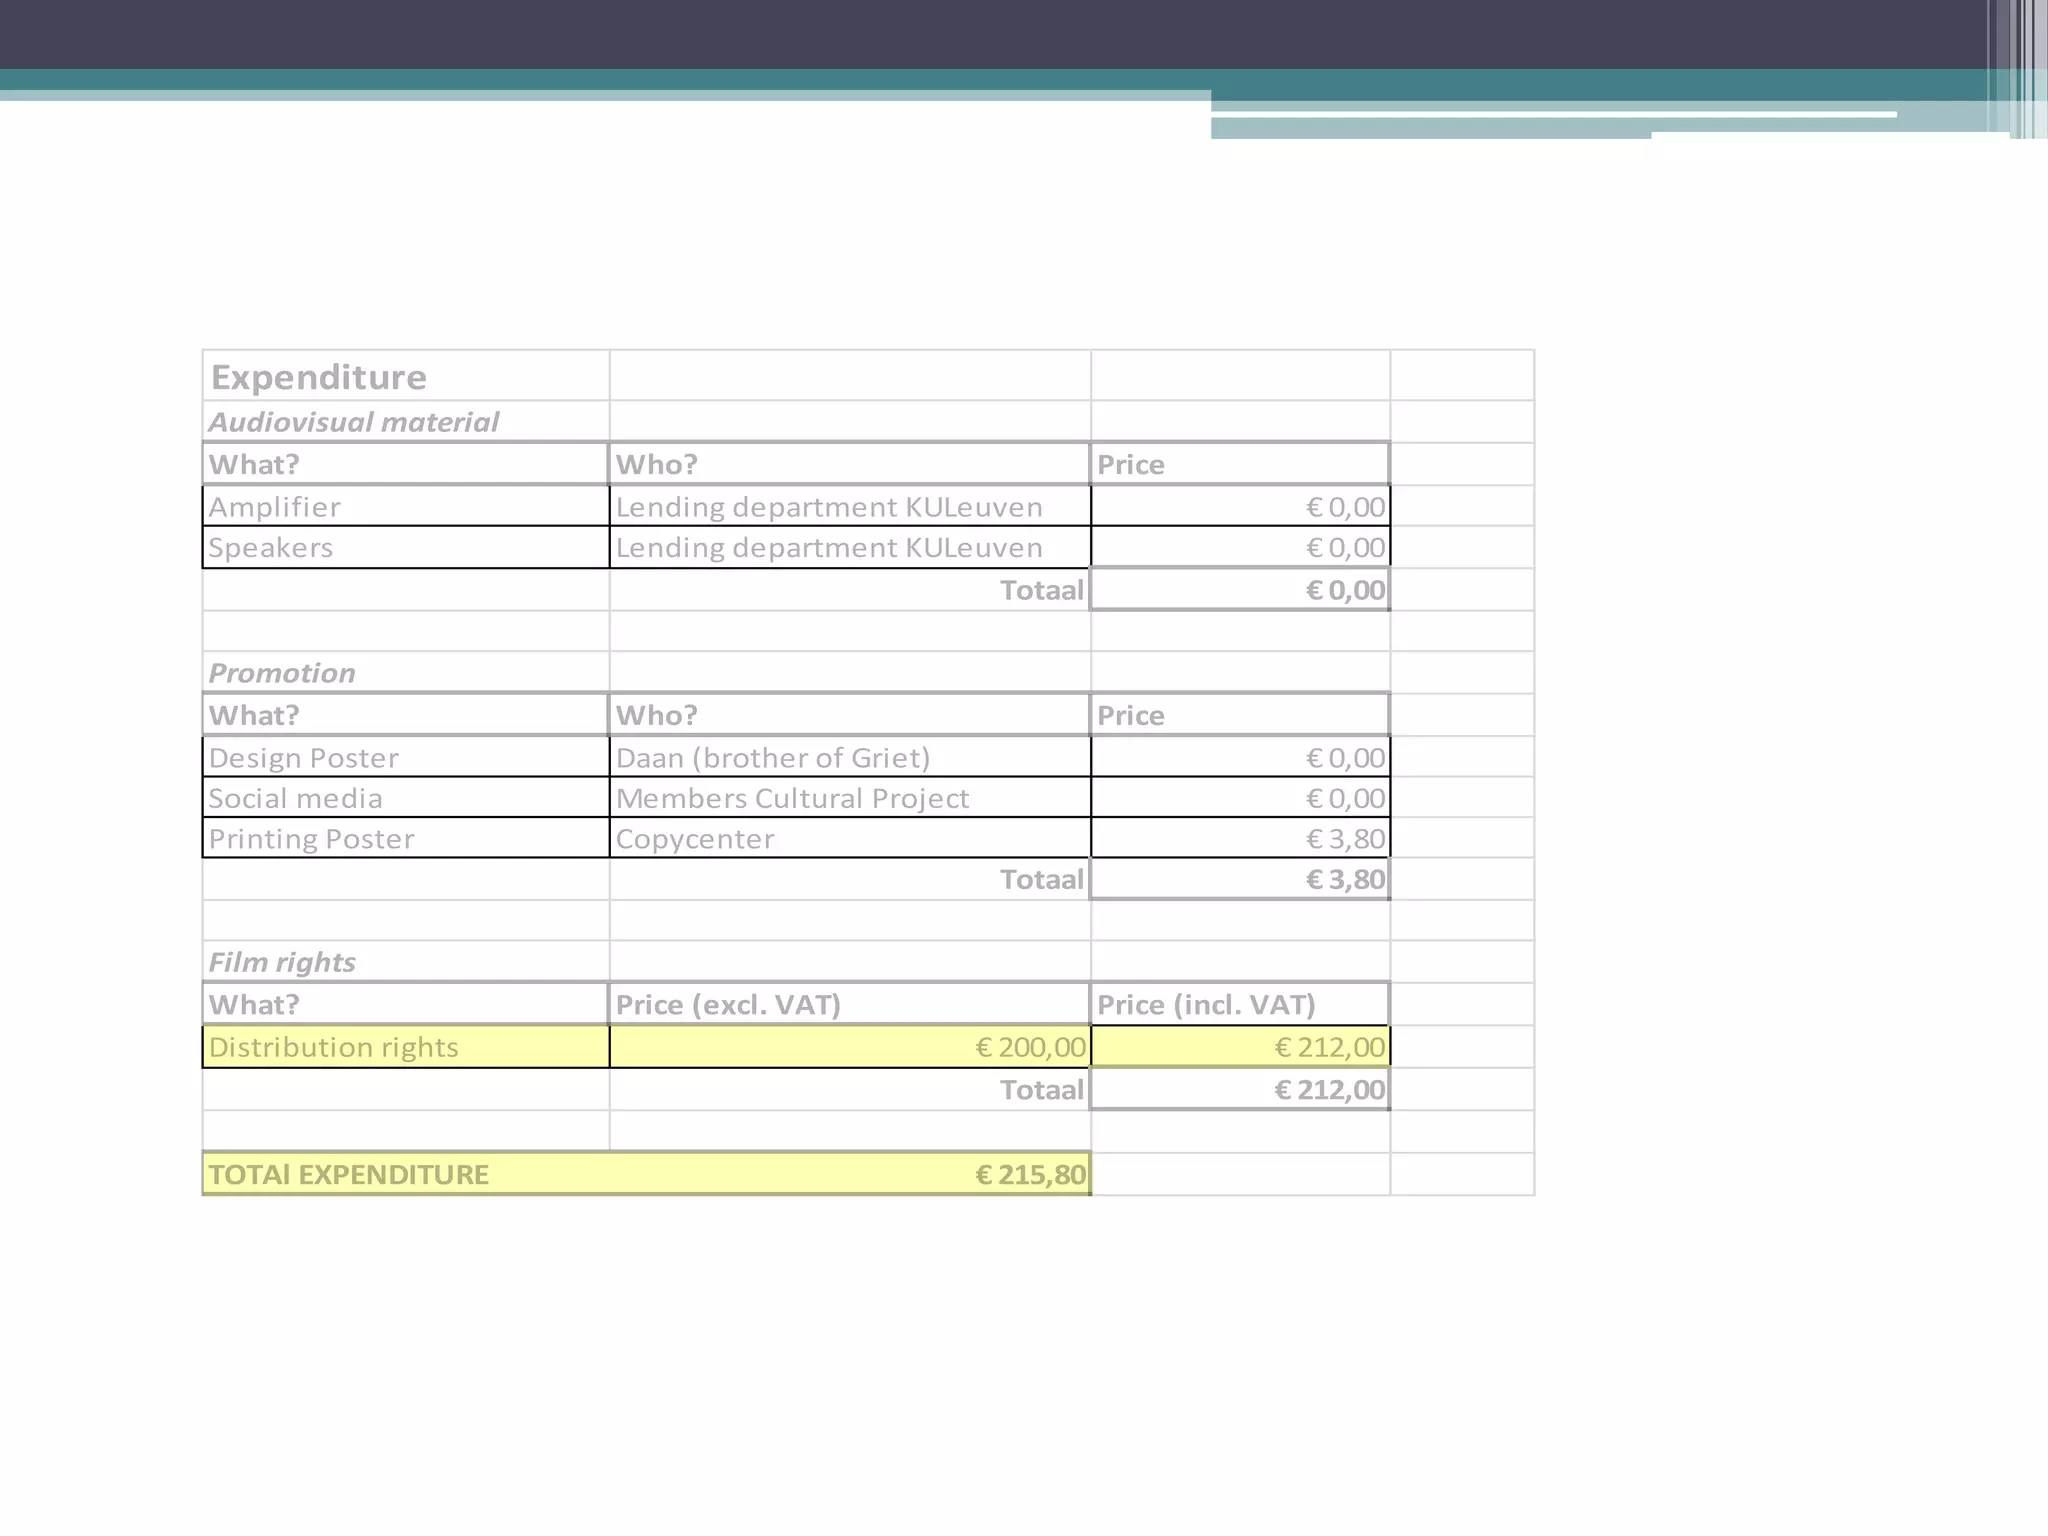This screenshot has height=1536, width=2048.
Task: Select the Speakers row label
Action: [x=271, y=548]
